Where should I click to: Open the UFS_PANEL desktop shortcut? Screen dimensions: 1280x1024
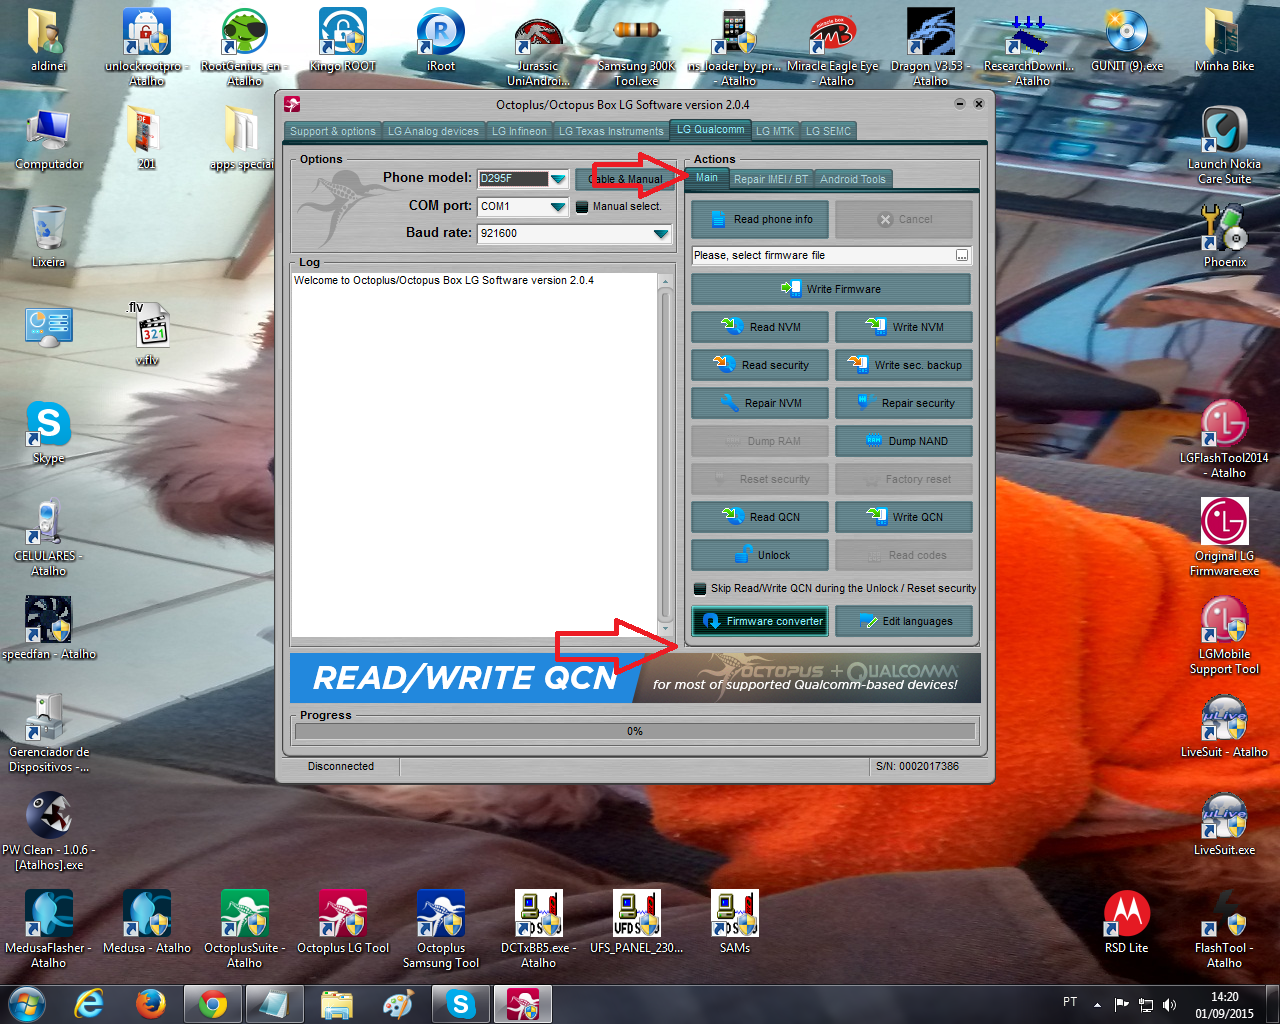click(636, 922)
